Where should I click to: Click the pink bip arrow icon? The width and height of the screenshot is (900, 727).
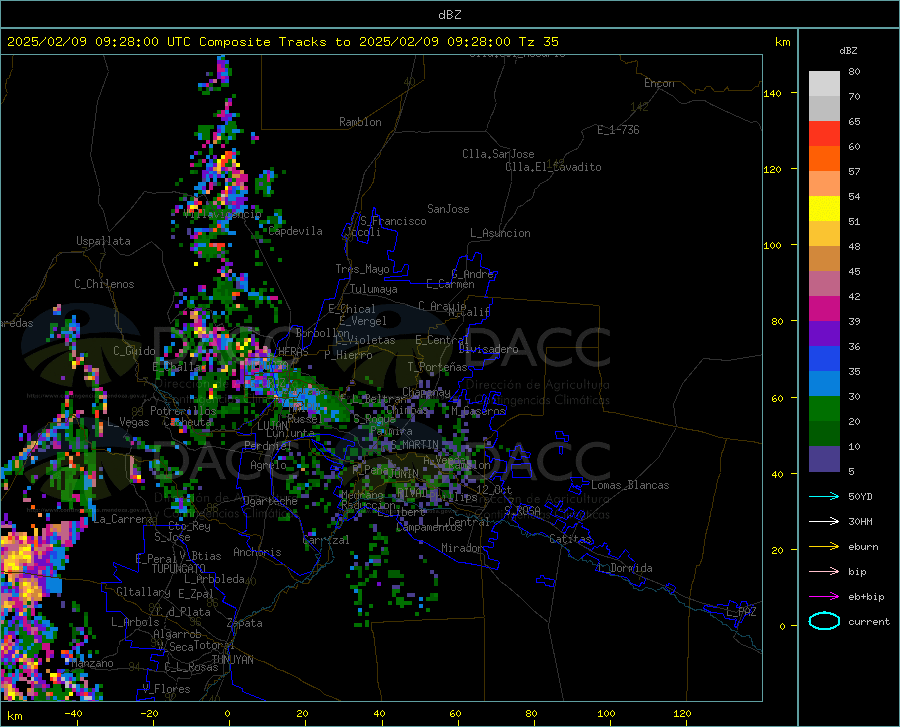tap(824, 572)
